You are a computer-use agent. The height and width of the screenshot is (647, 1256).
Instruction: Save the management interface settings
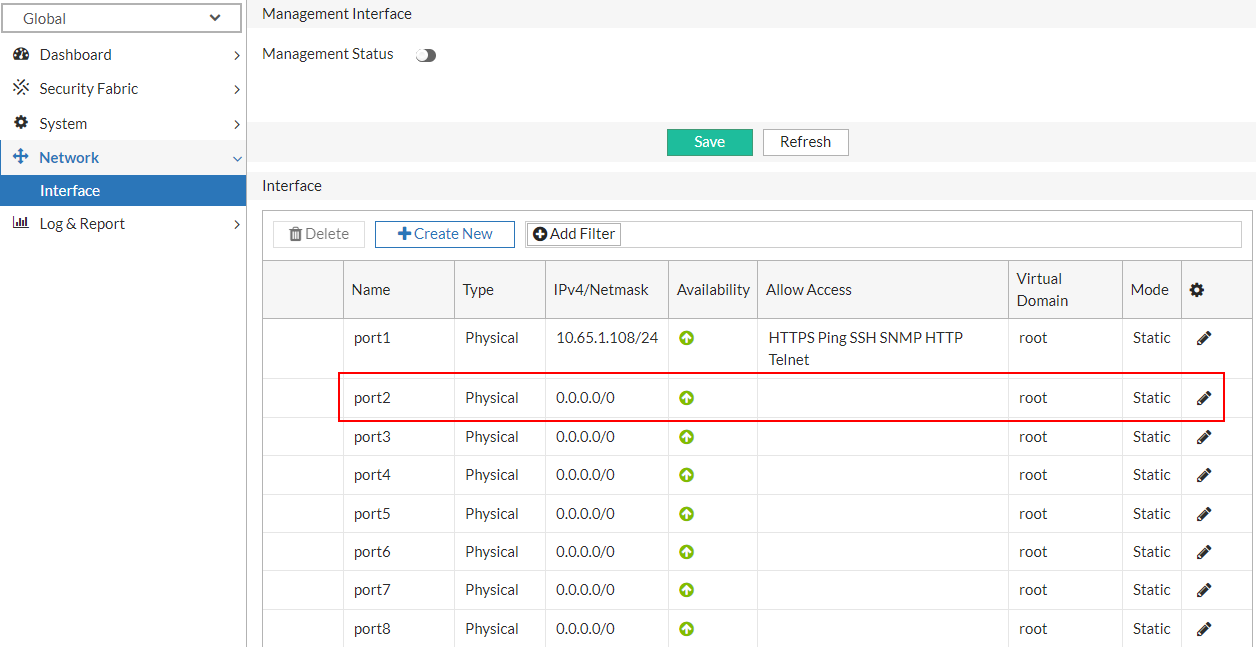click(709, 142)
